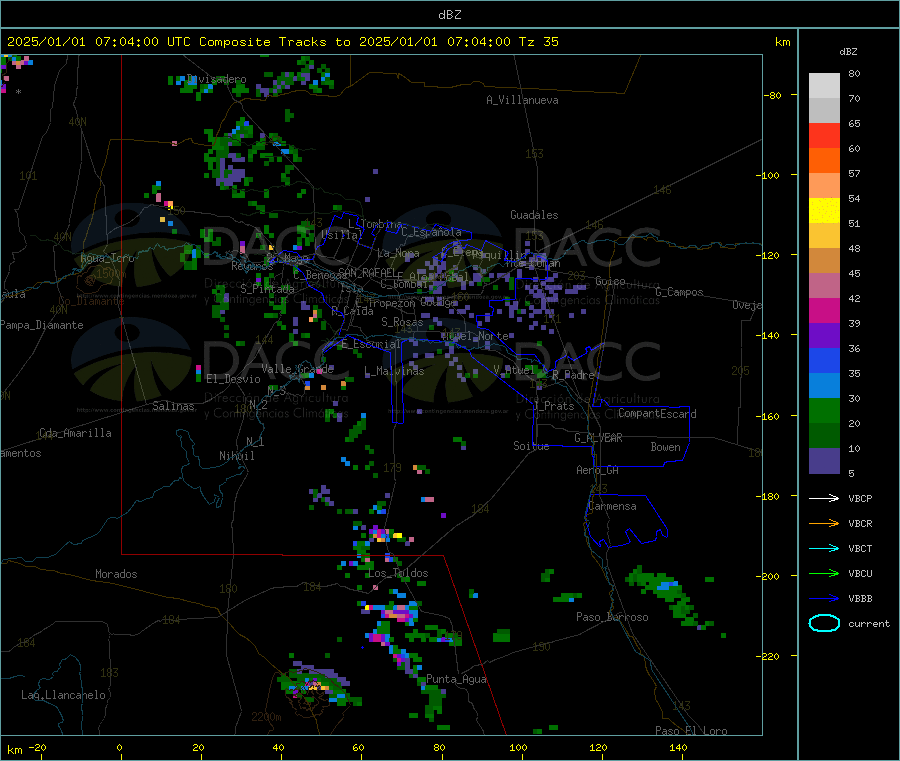The image size is (900, 761).
Task: Select the dark green 20–10 dBZ color band
Action: click(x=824, y=436)
